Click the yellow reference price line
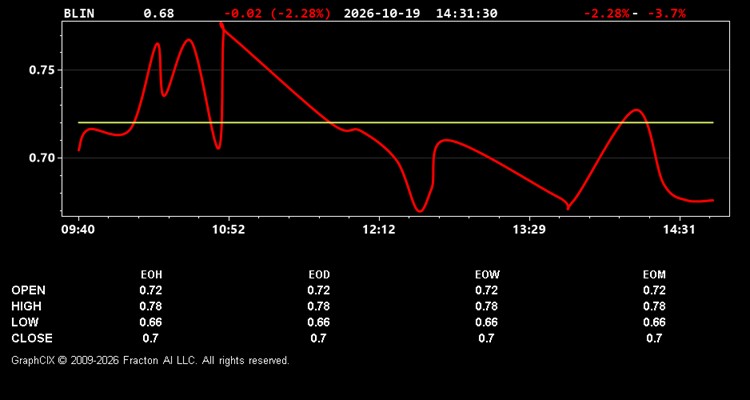The height and width of the screenshot is (400, 750). tap(396, 122)
